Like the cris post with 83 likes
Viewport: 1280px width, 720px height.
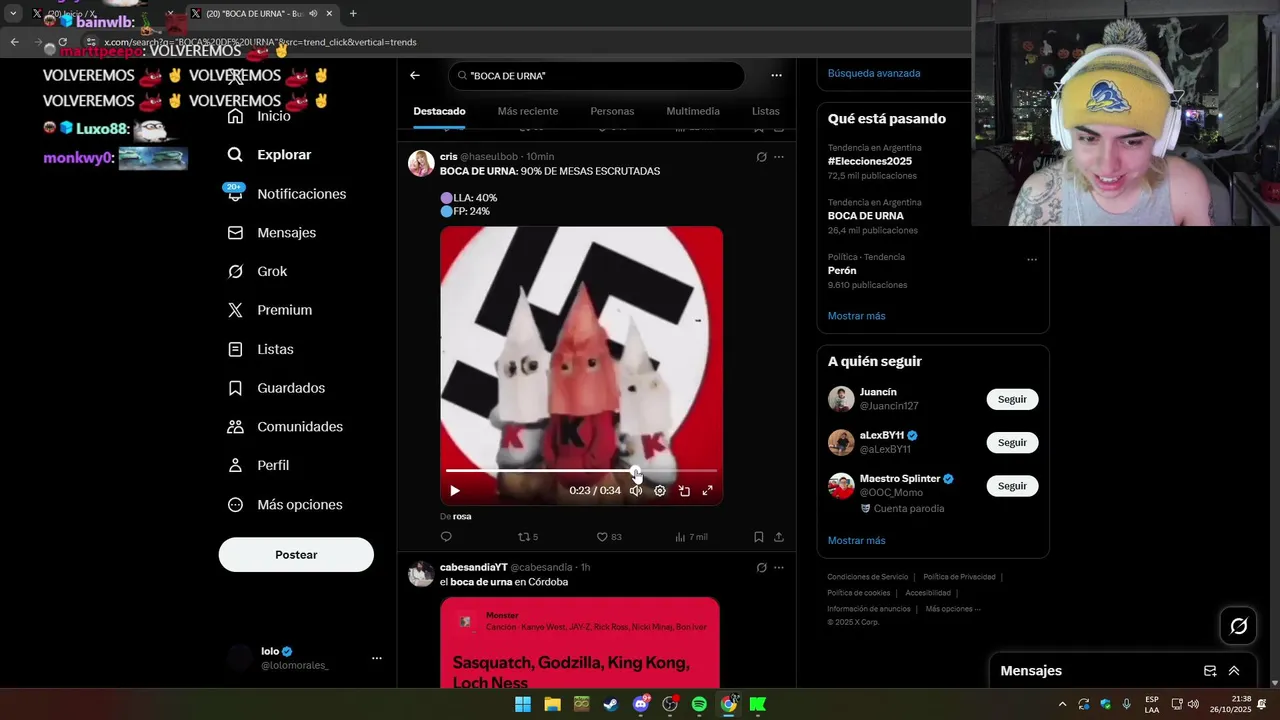pos(609,537)
